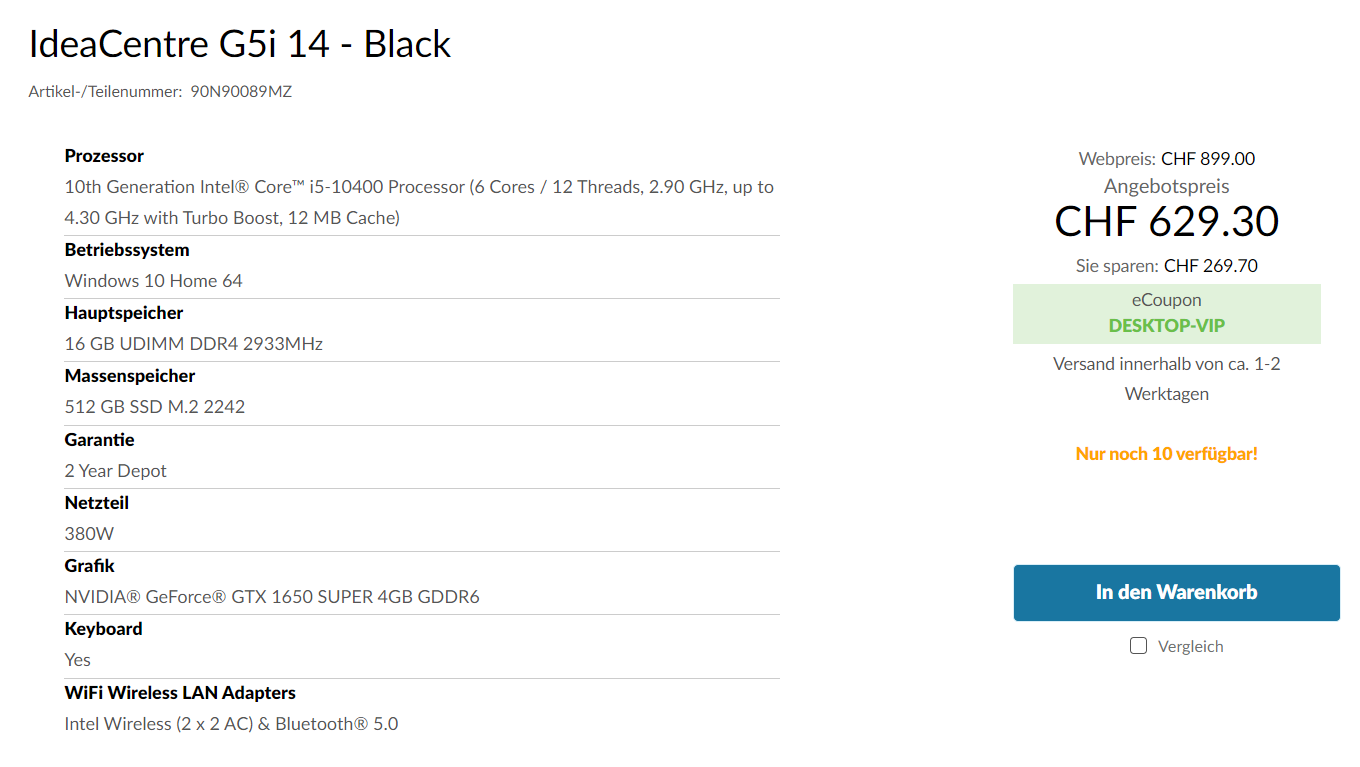
Task: Click the Garantie heading
Action: coord(99,440)
